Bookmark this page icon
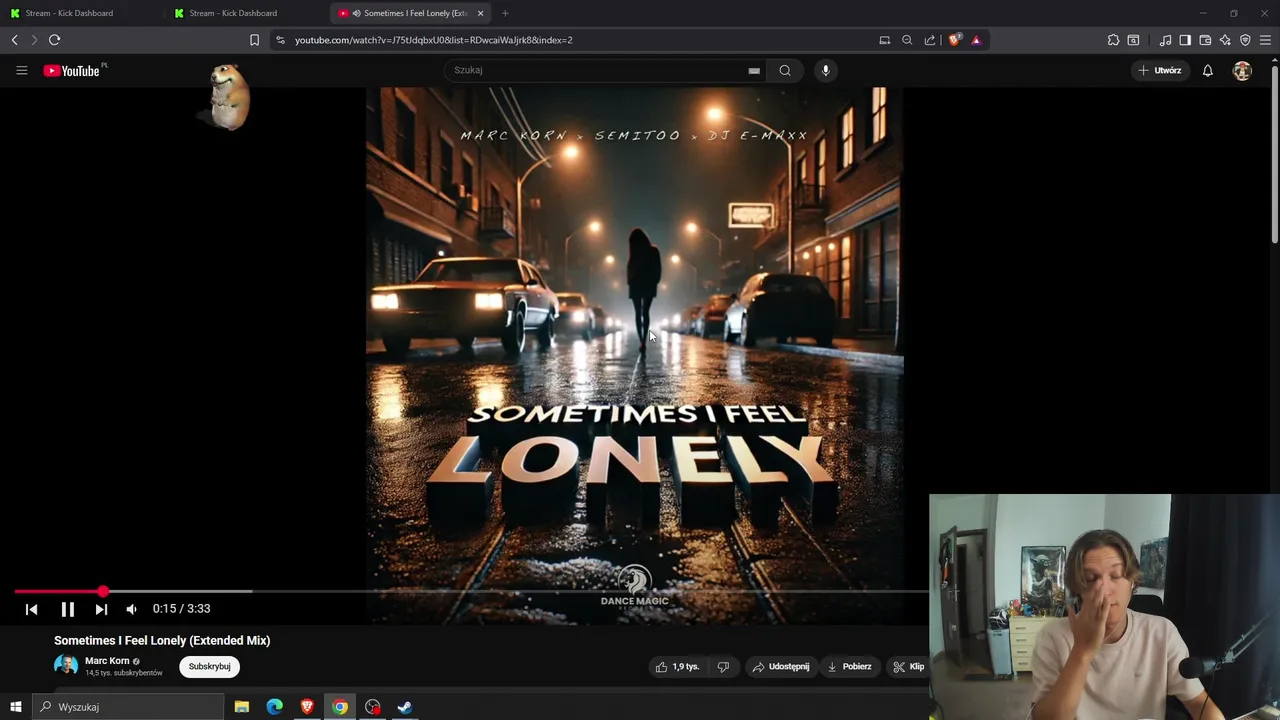Screen dimensions: 1280x720 click(x=254, y=40)
